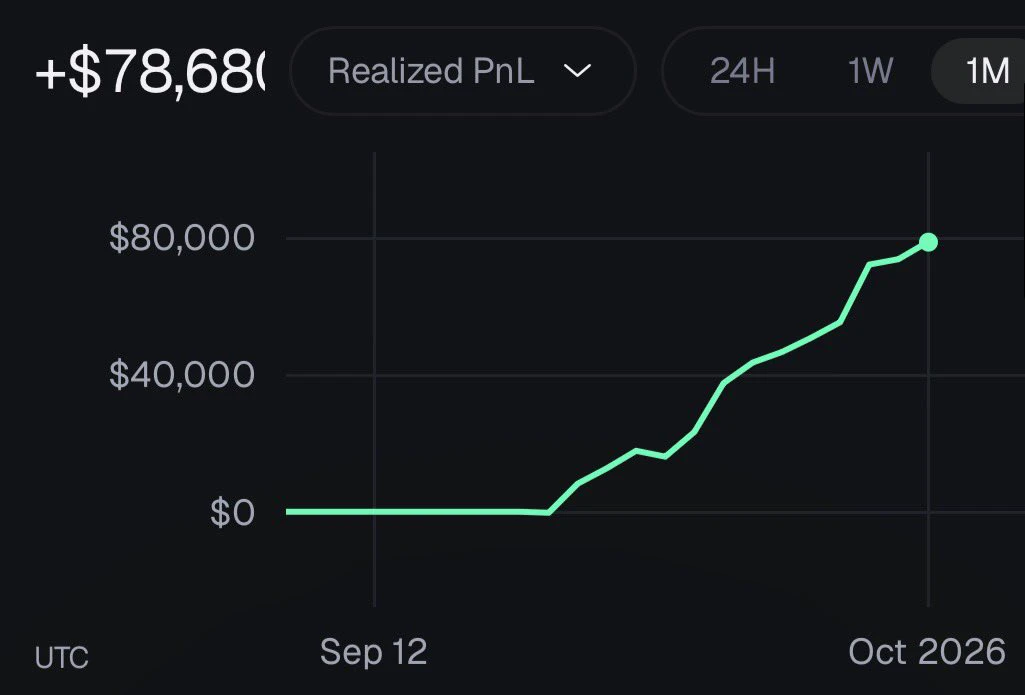Click the Oct 2026 date label
1025x695 pixels.
click(x=927, y=652)
